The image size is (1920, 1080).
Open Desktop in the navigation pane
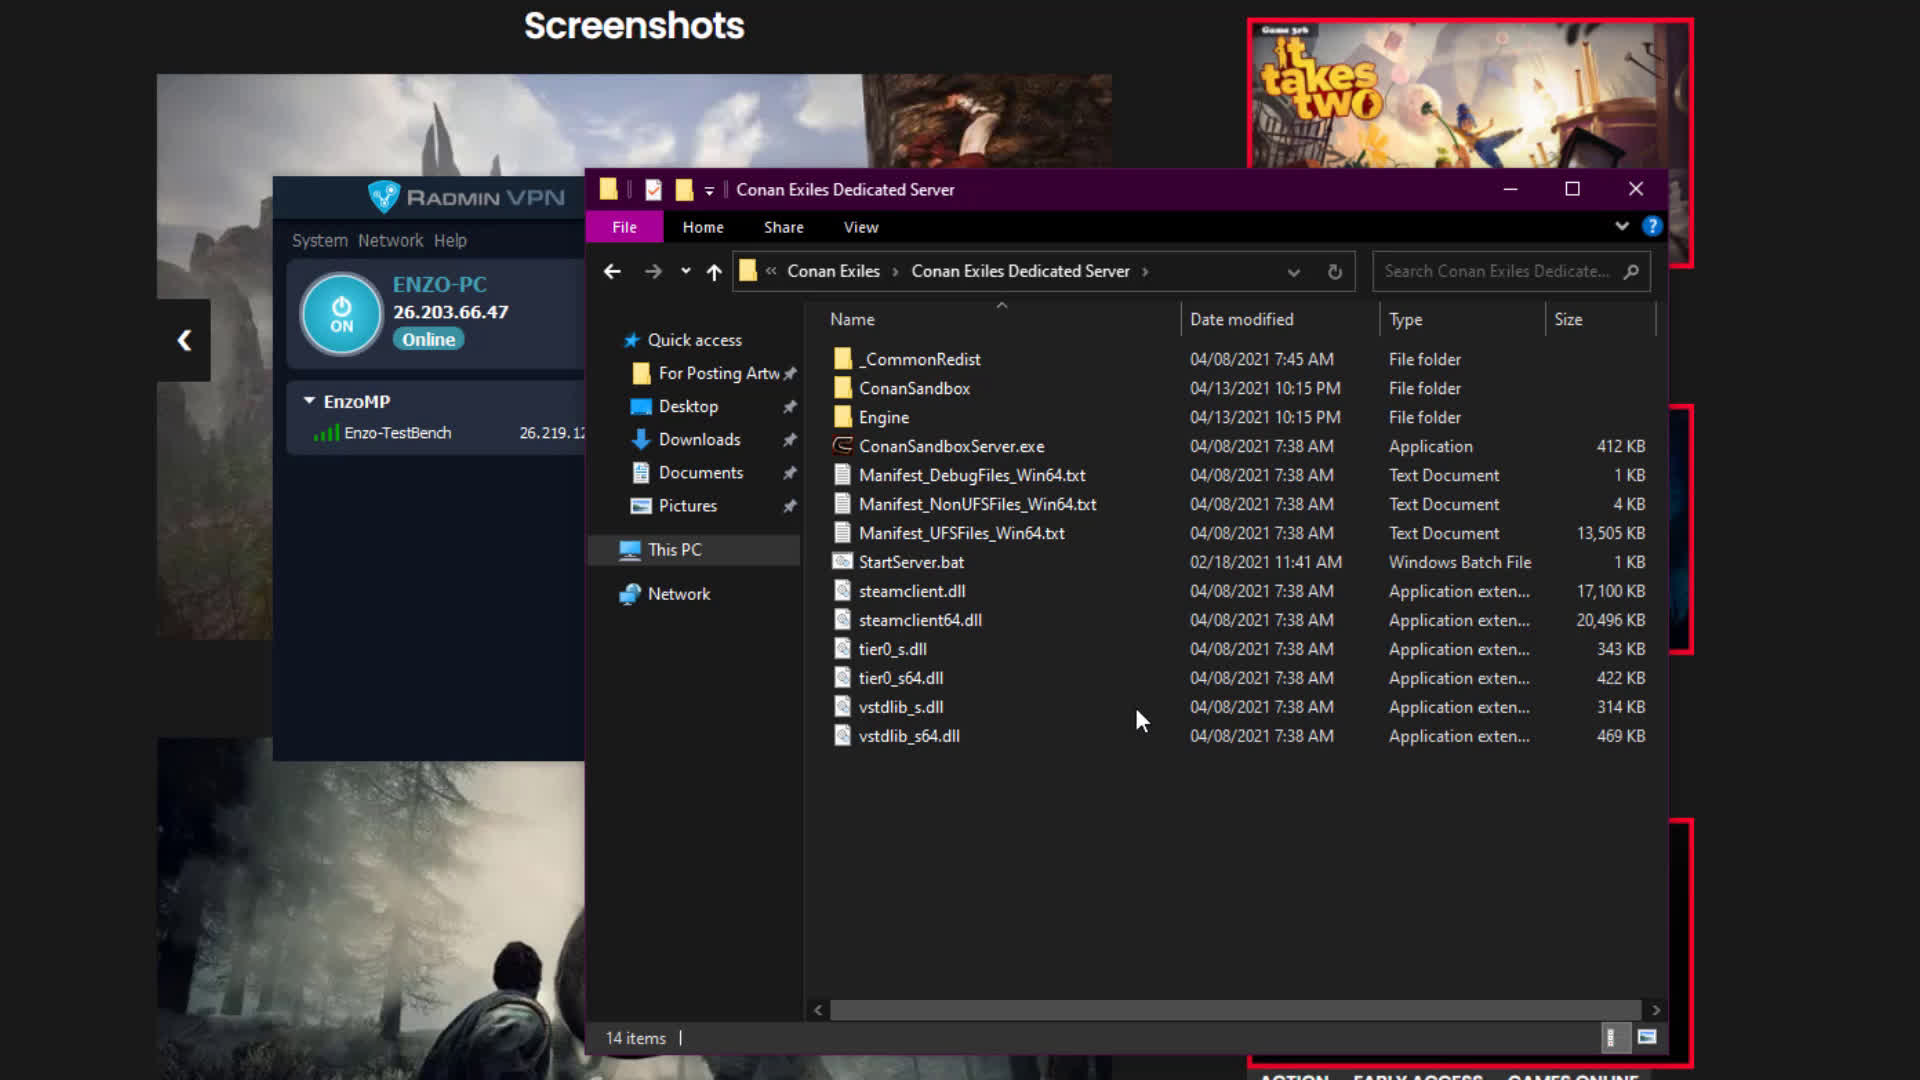[x=688, y=406]
